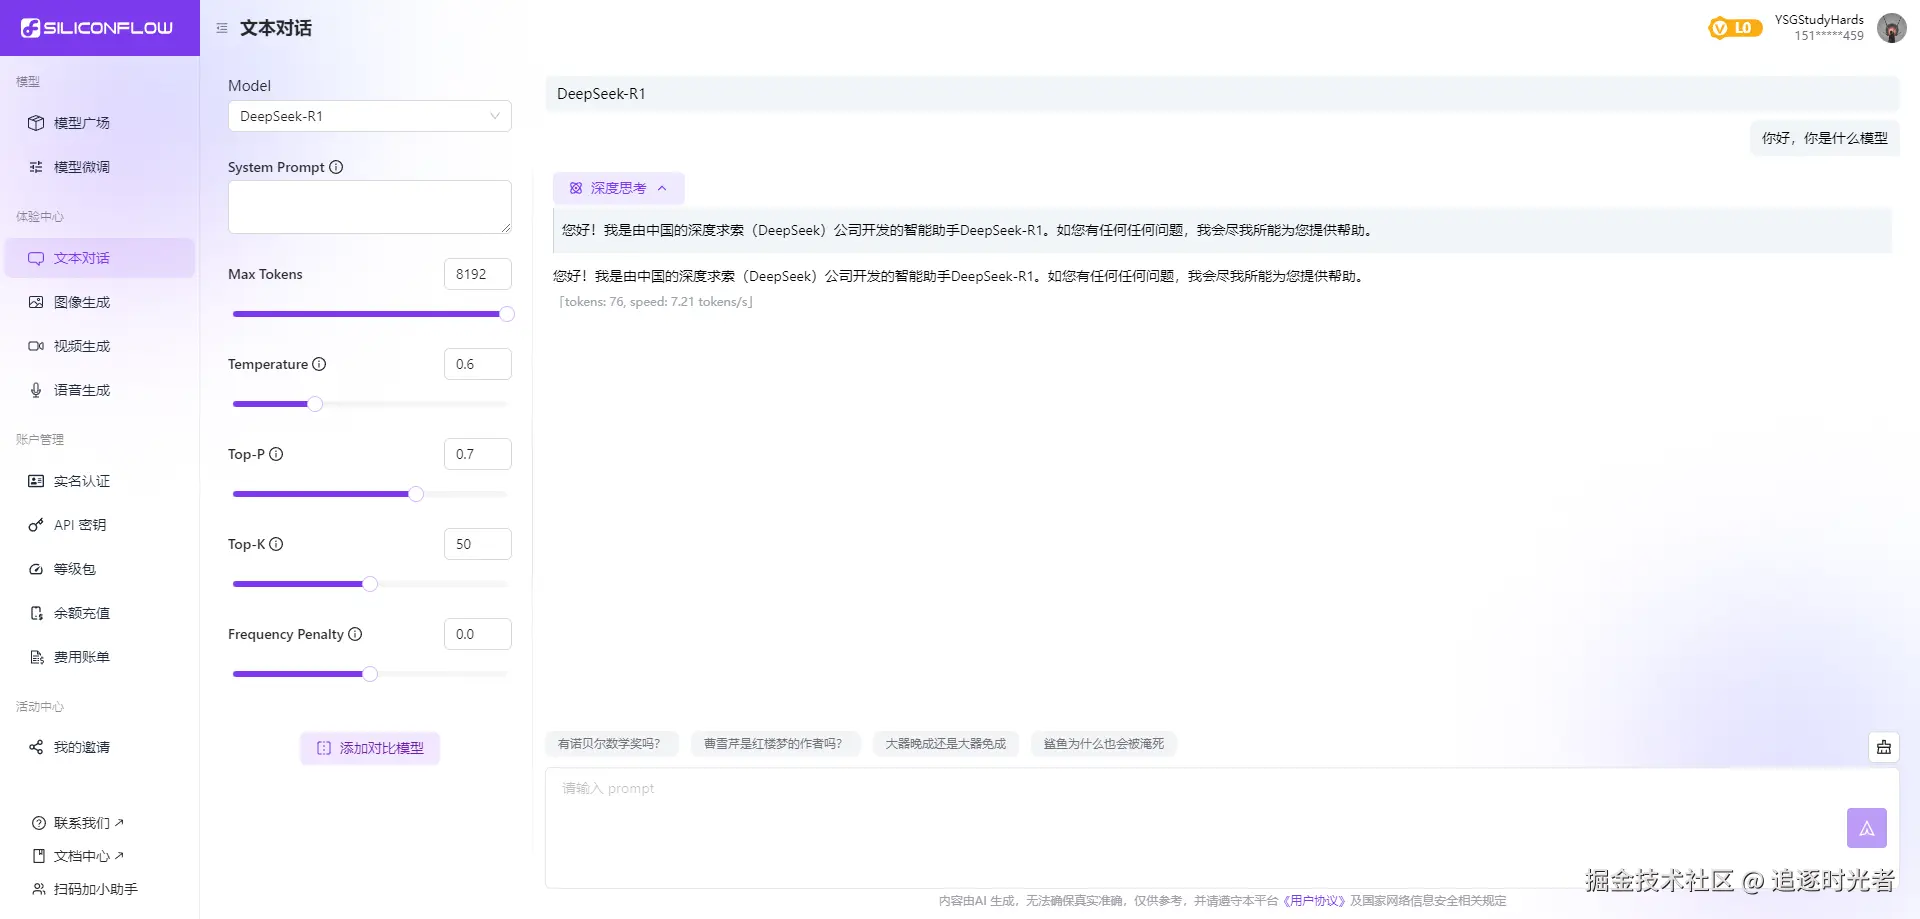
Task: Click the Top-P info icon
Action: pos(276,454)
